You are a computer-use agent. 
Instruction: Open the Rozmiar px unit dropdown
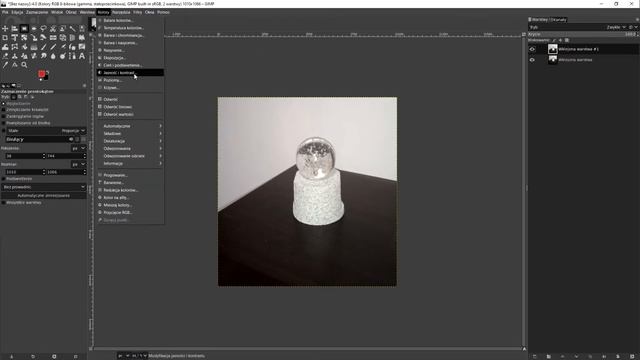(x=78, y=164)
